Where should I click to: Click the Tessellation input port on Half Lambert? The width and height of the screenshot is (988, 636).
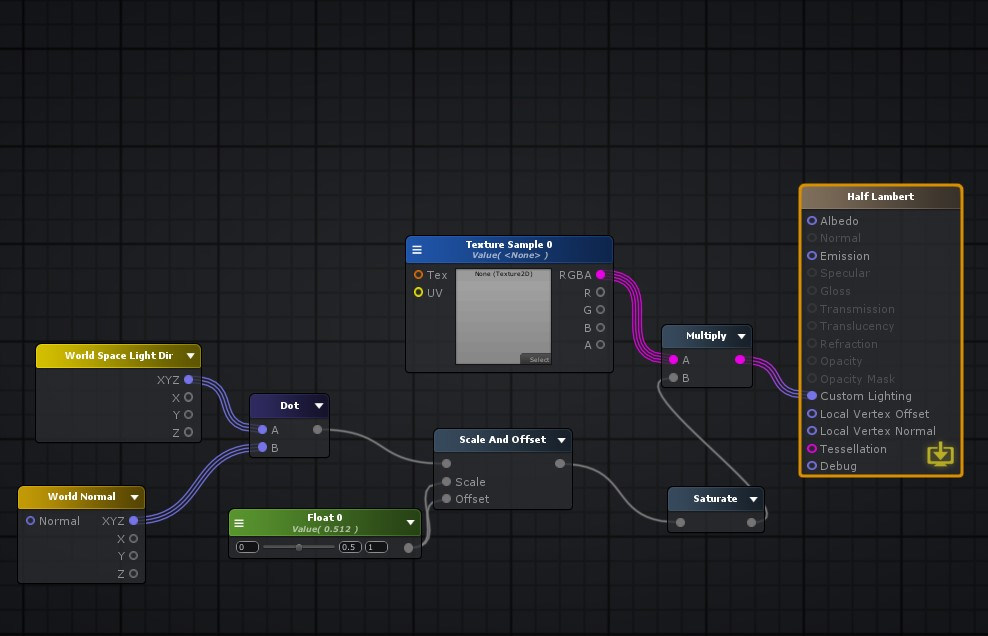pos(811,449)
